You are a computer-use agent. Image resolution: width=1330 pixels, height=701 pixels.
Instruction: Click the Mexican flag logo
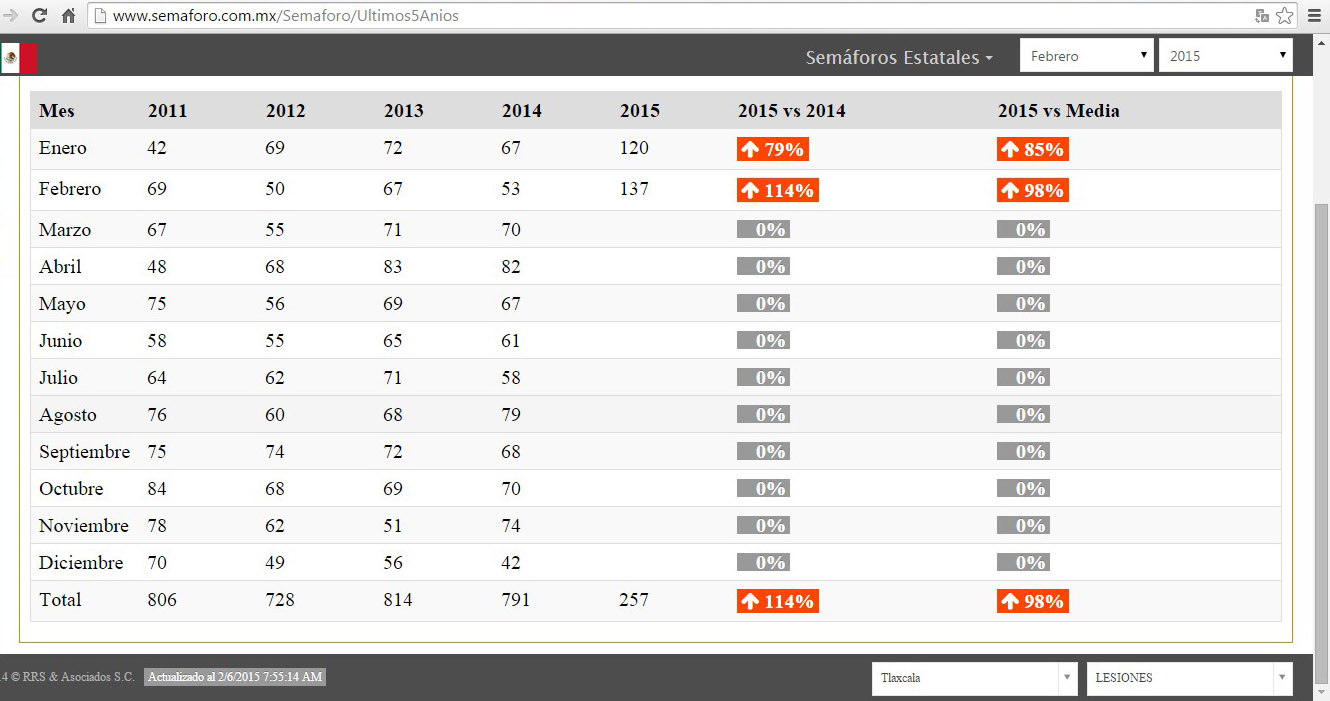[x=19, y=58]
